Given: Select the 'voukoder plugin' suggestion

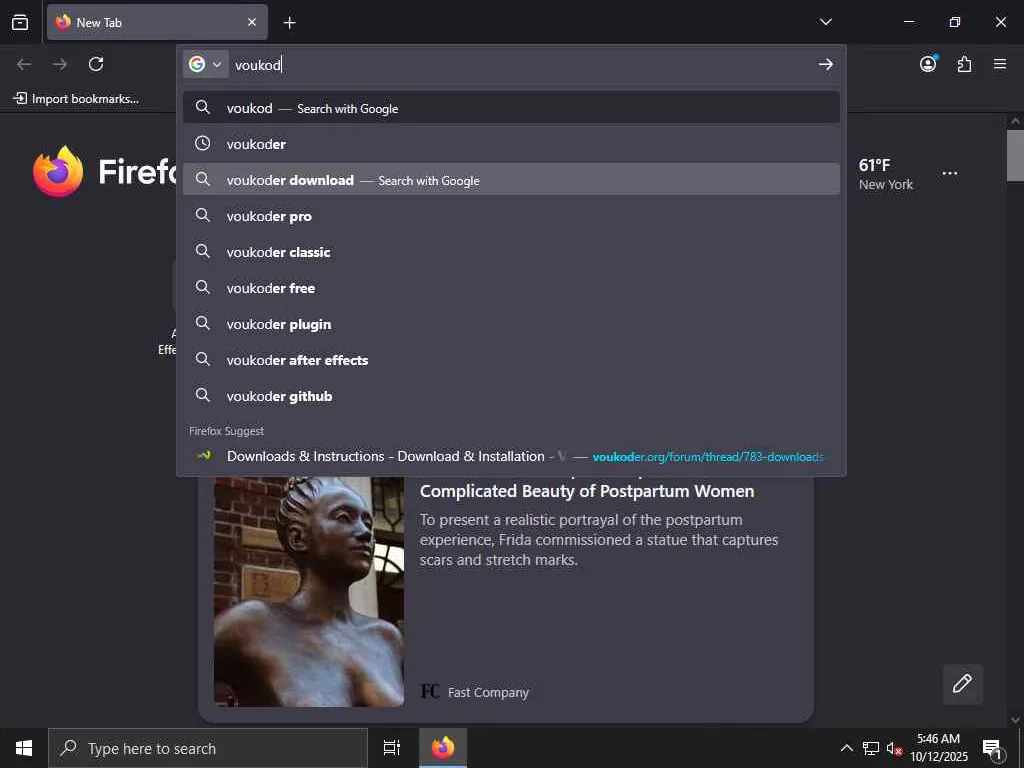Looking at the screenshot, I should [x=511, y=324].
